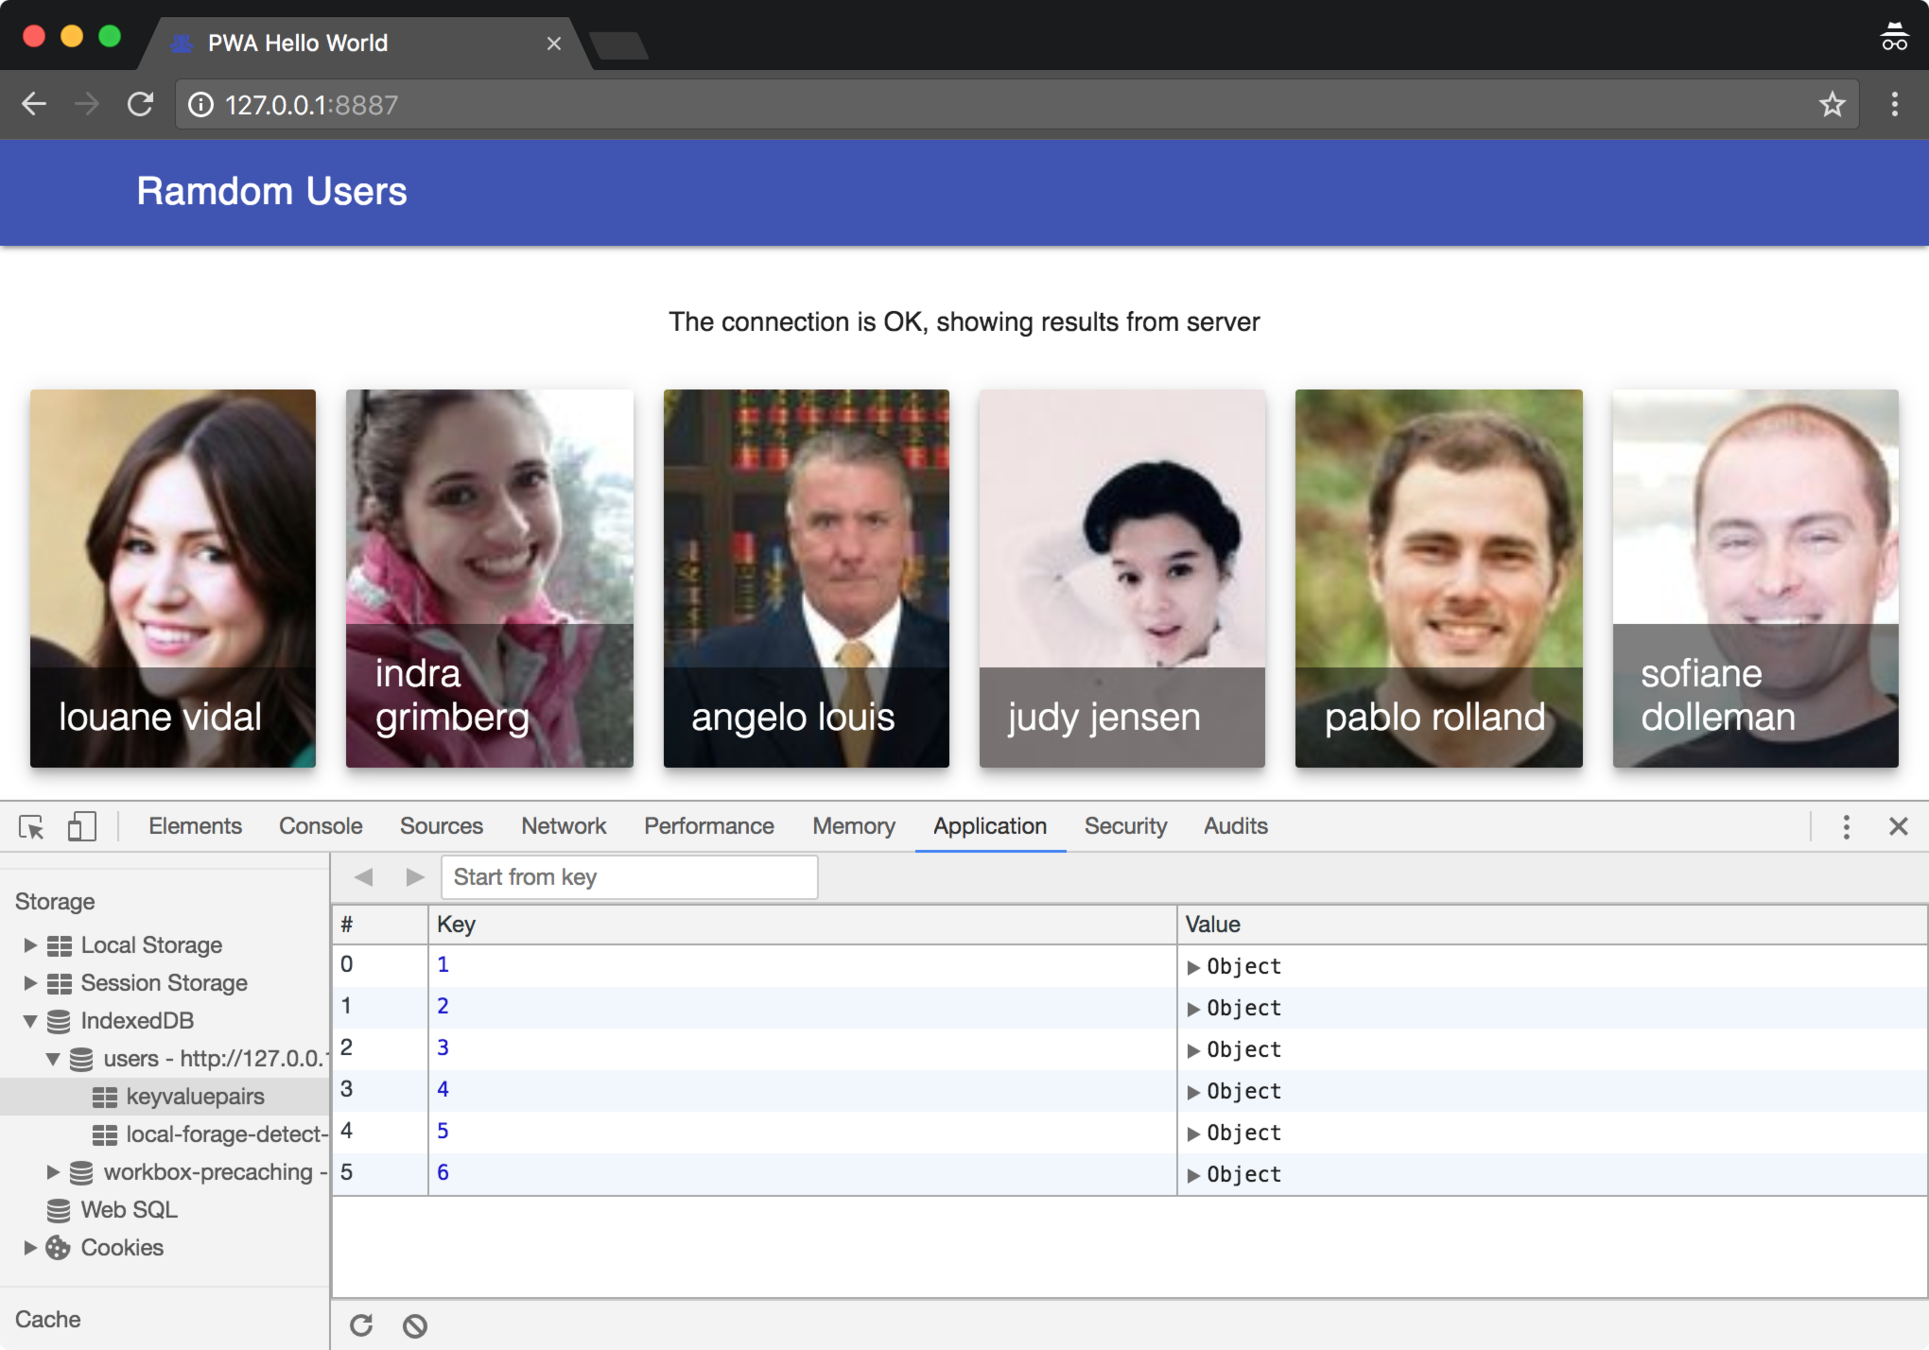Open the Console tab

[x=320, y=826]
